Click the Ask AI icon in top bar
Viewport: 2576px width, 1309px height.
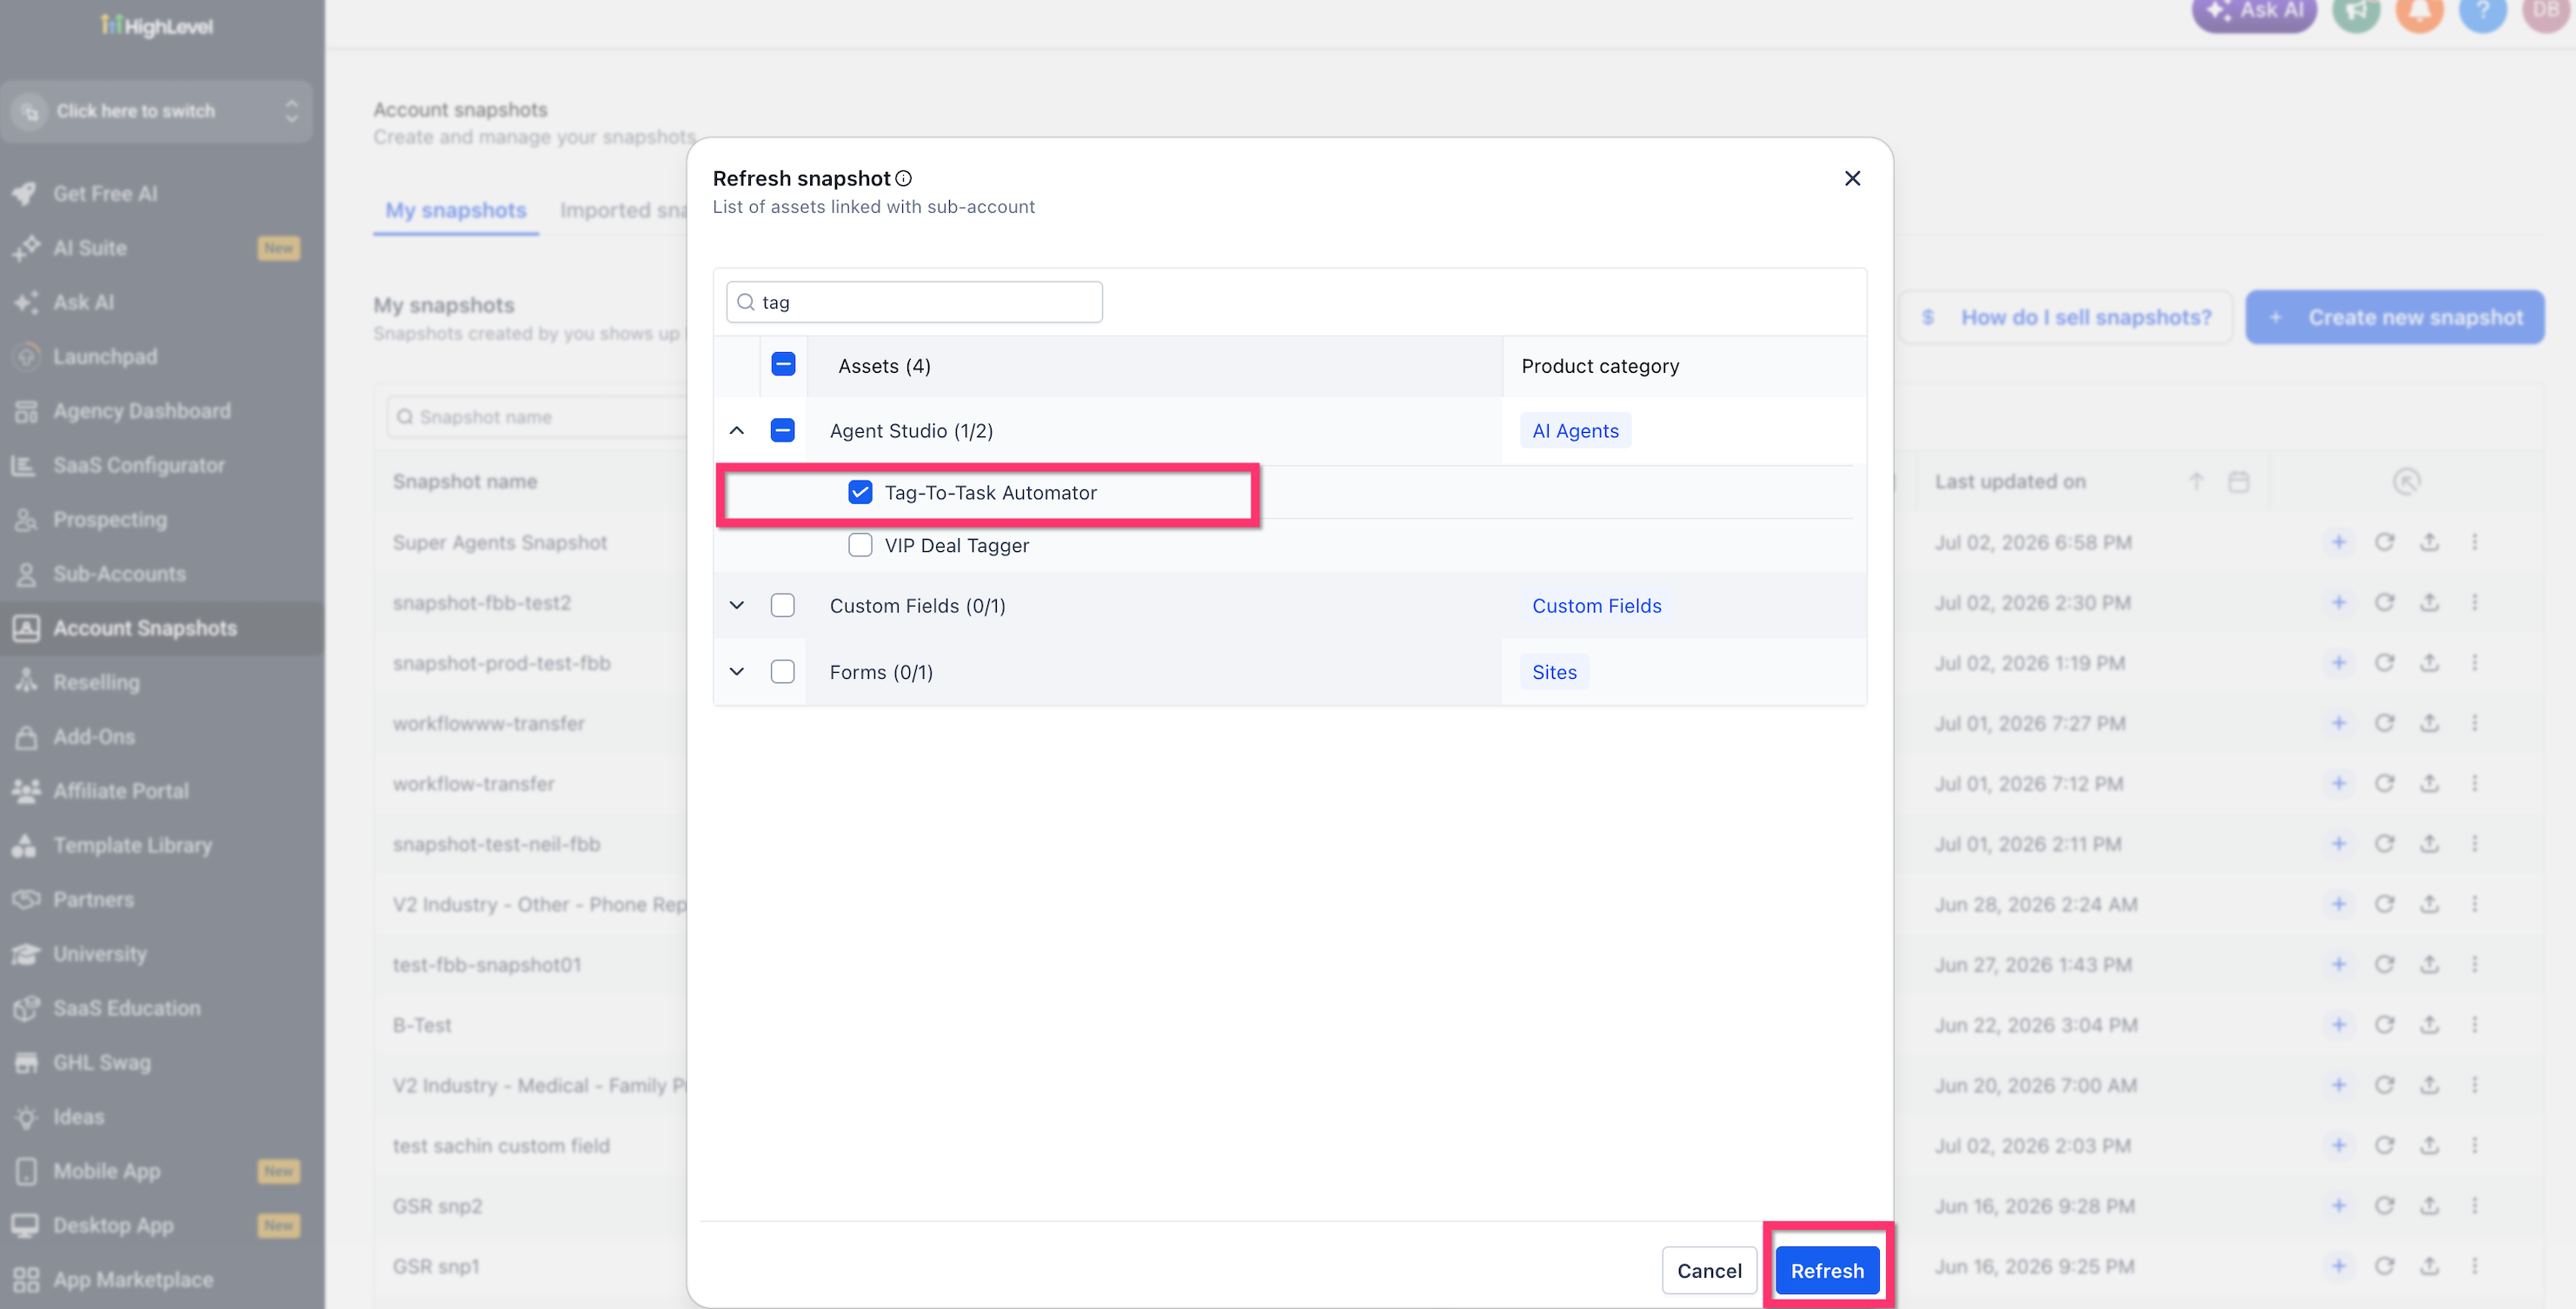coord(2254,12)
